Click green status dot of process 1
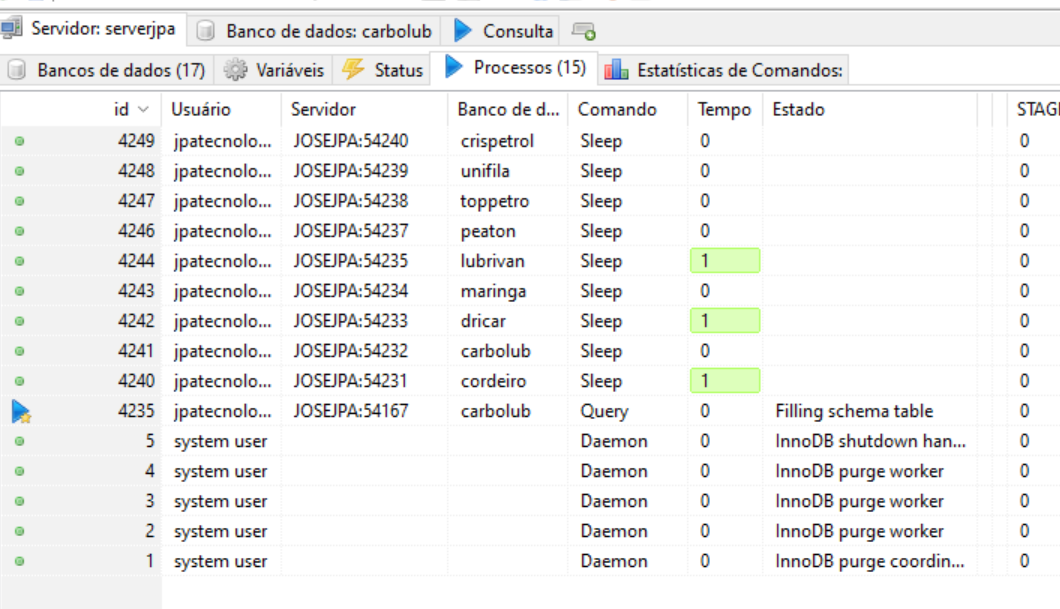 coord(20,561)
